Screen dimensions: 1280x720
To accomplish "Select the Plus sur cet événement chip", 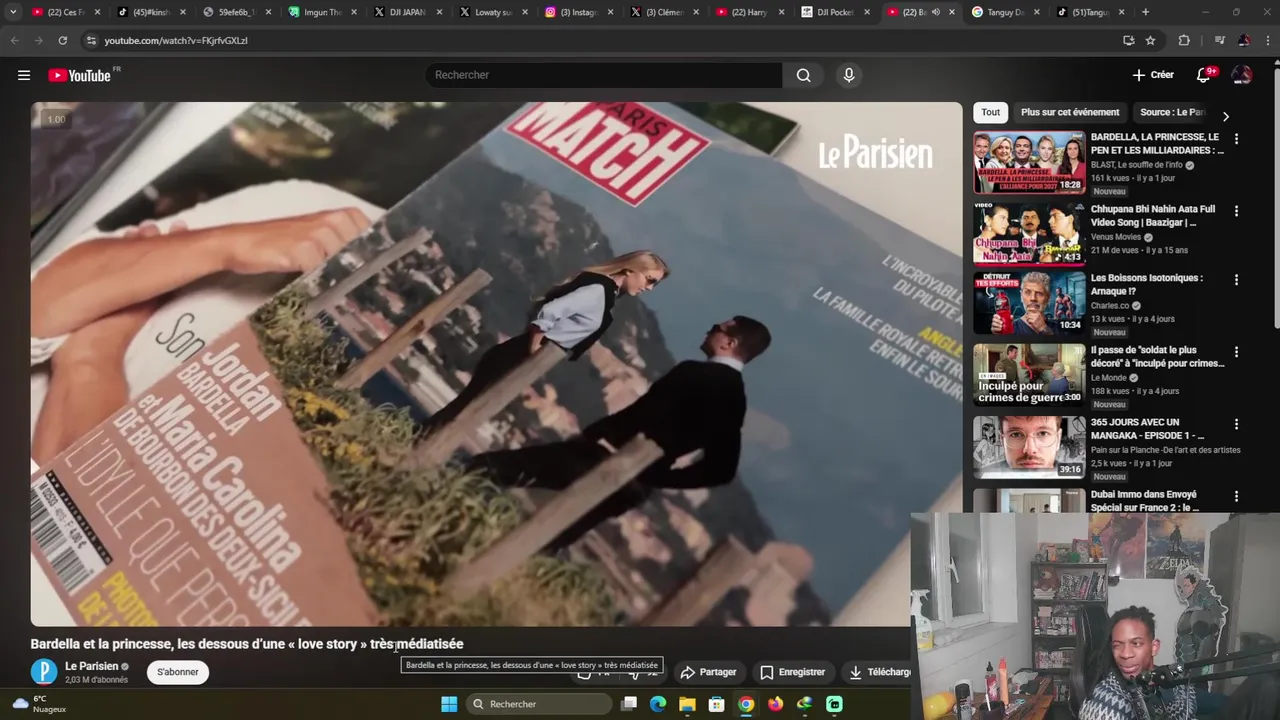I will pos(1070,112).
